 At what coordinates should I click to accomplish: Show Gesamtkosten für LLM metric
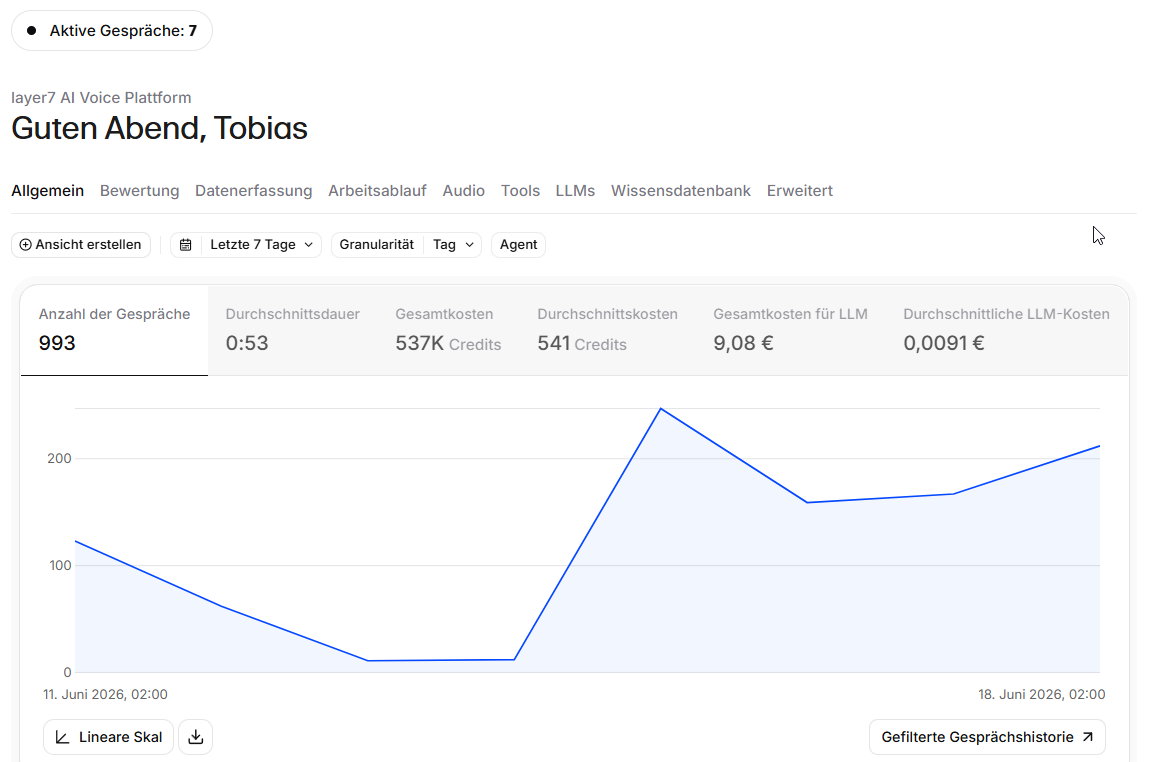click(790, 330)
